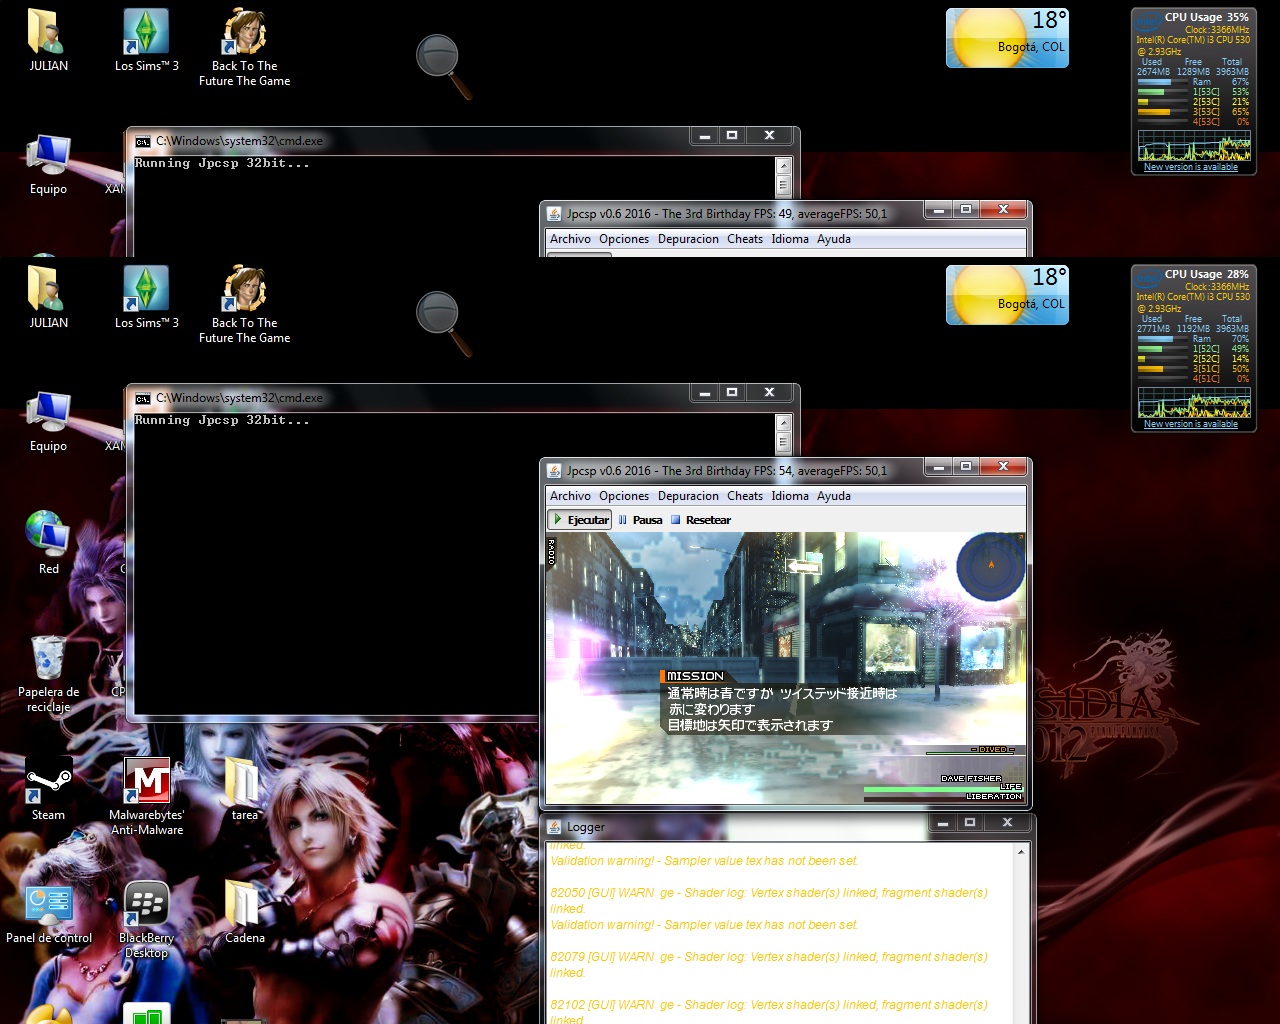Open Idioma menu in the Jpcsp FPS: 54 window
Image resolution: width=1280 pixels, height=1024 pixels.
coord(790,496)
